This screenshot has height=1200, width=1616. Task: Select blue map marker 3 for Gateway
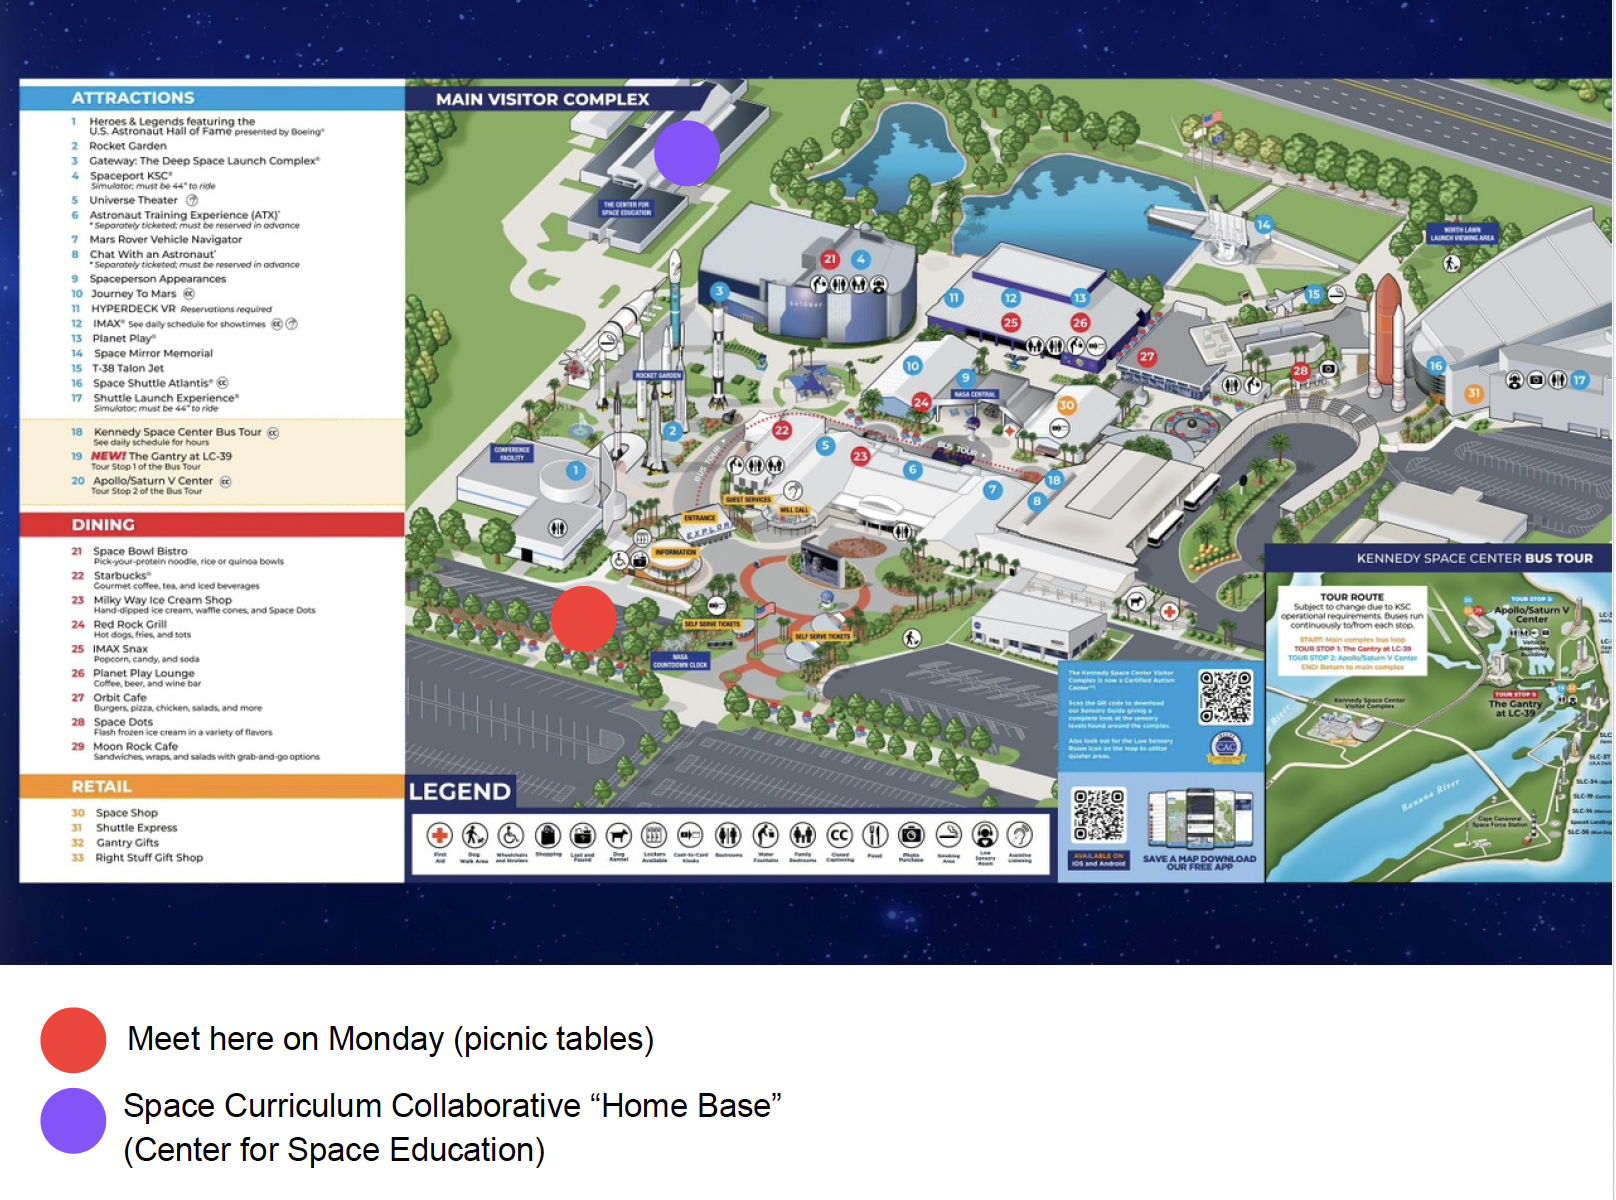(x=719, y=292)
